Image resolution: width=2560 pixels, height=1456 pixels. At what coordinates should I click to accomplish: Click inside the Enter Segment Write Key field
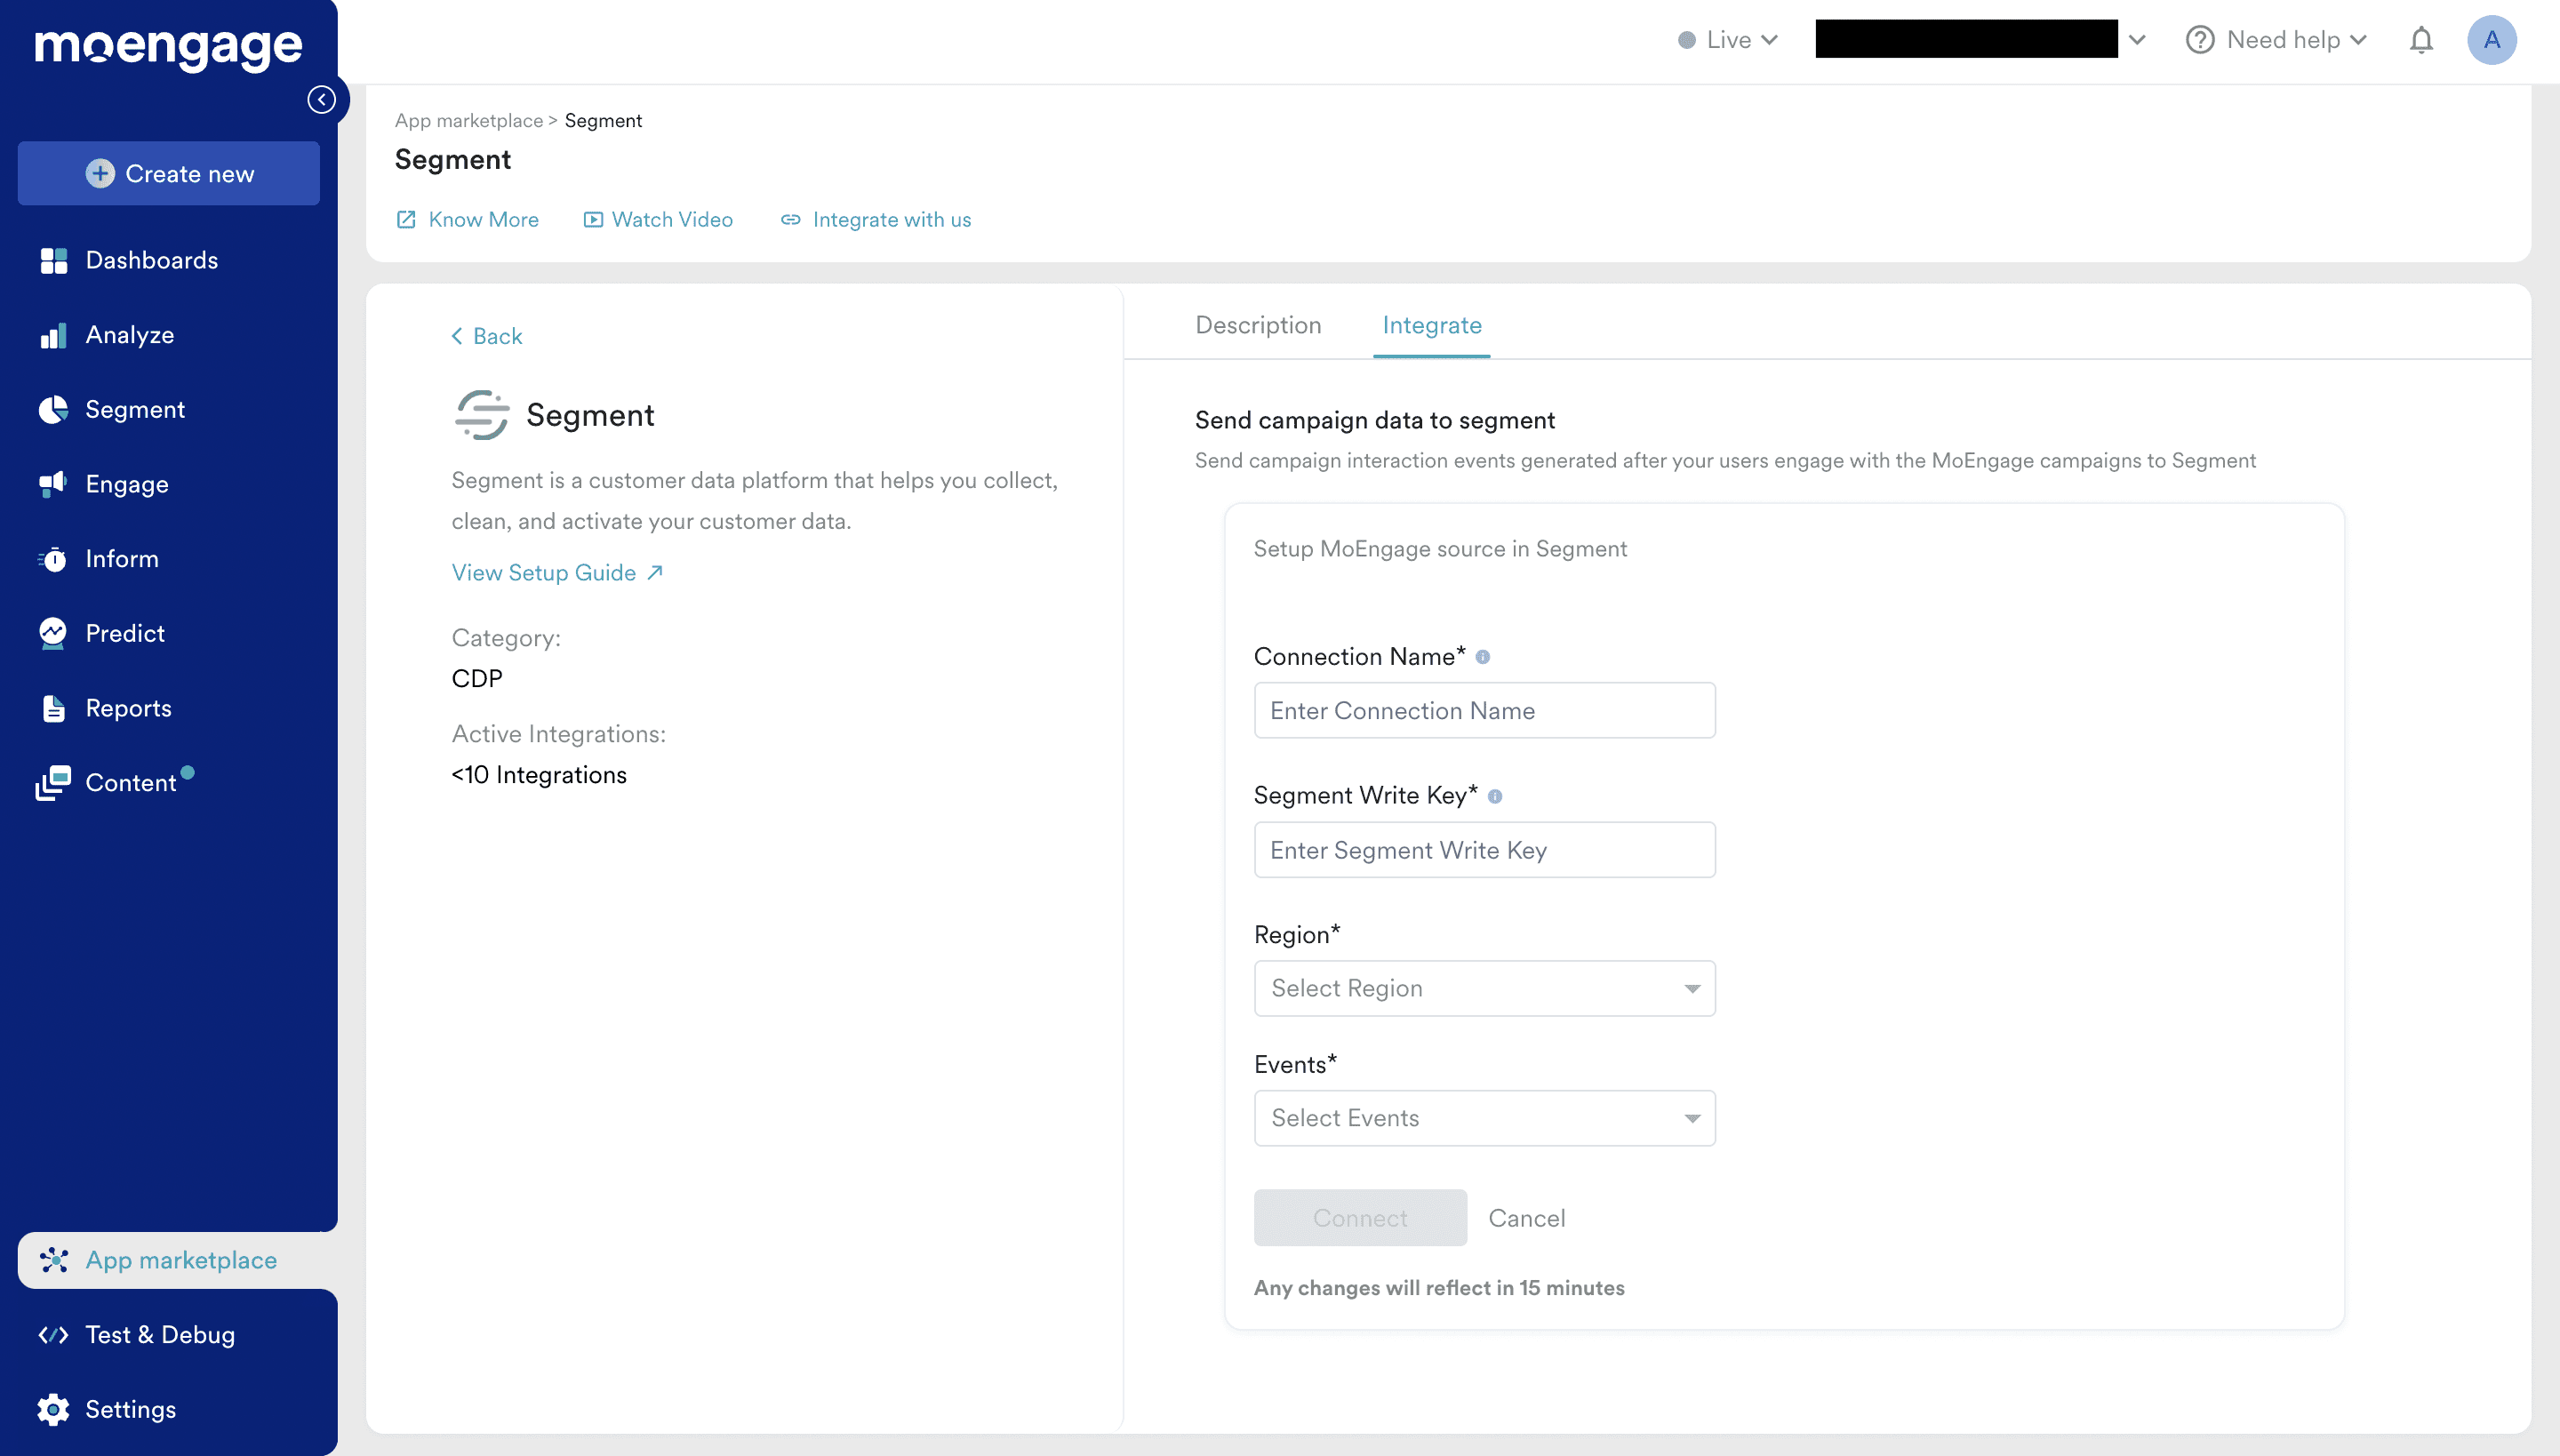click(1484, 849)
